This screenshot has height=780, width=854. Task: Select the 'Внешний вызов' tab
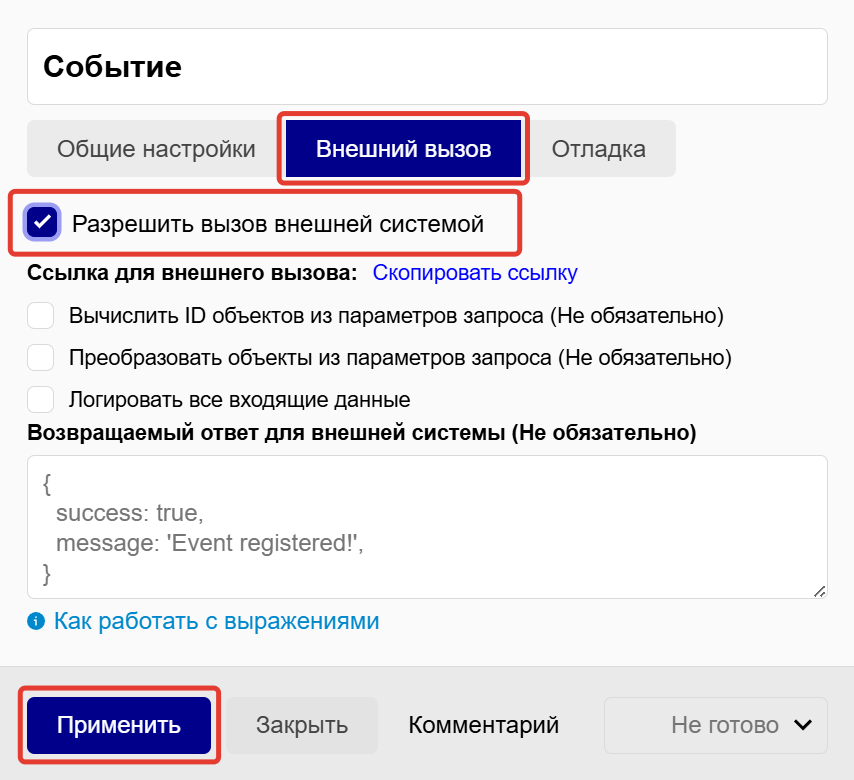pos(403,149)
